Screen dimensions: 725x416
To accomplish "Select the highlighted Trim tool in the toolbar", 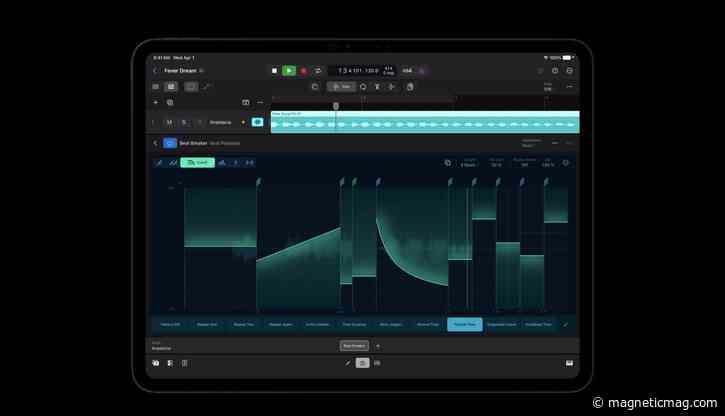I will [342, 86].
